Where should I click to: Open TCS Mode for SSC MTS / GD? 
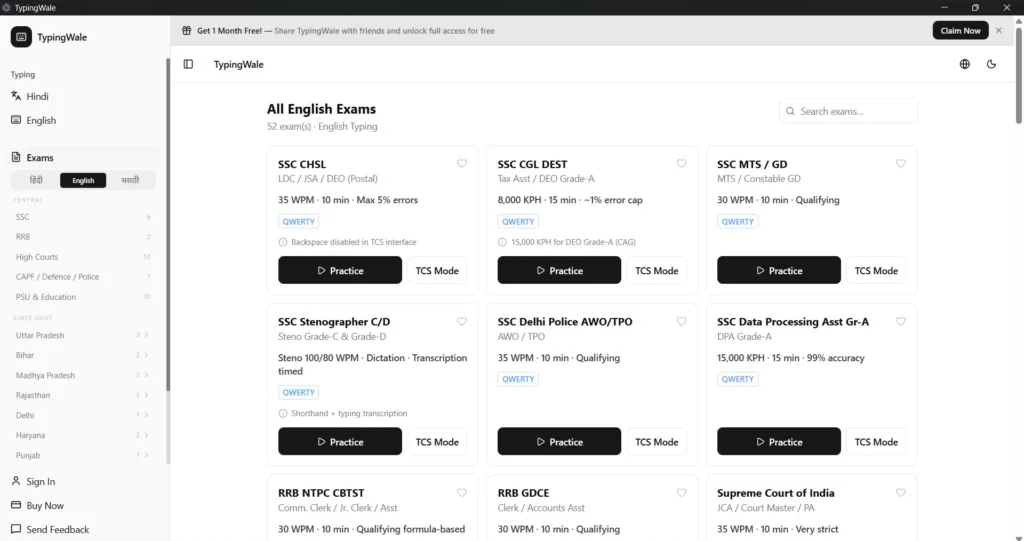(876, 270)
